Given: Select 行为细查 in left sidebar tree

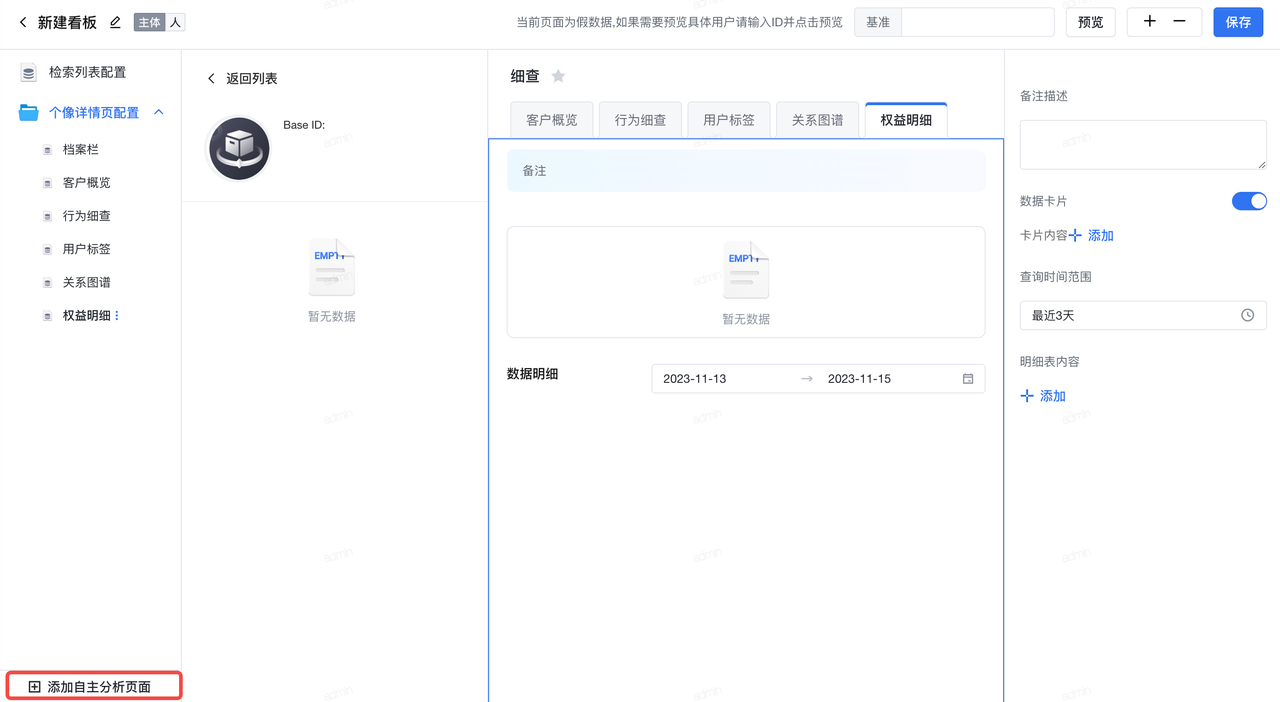Looking at the screenshot, I should coord(87,216).
